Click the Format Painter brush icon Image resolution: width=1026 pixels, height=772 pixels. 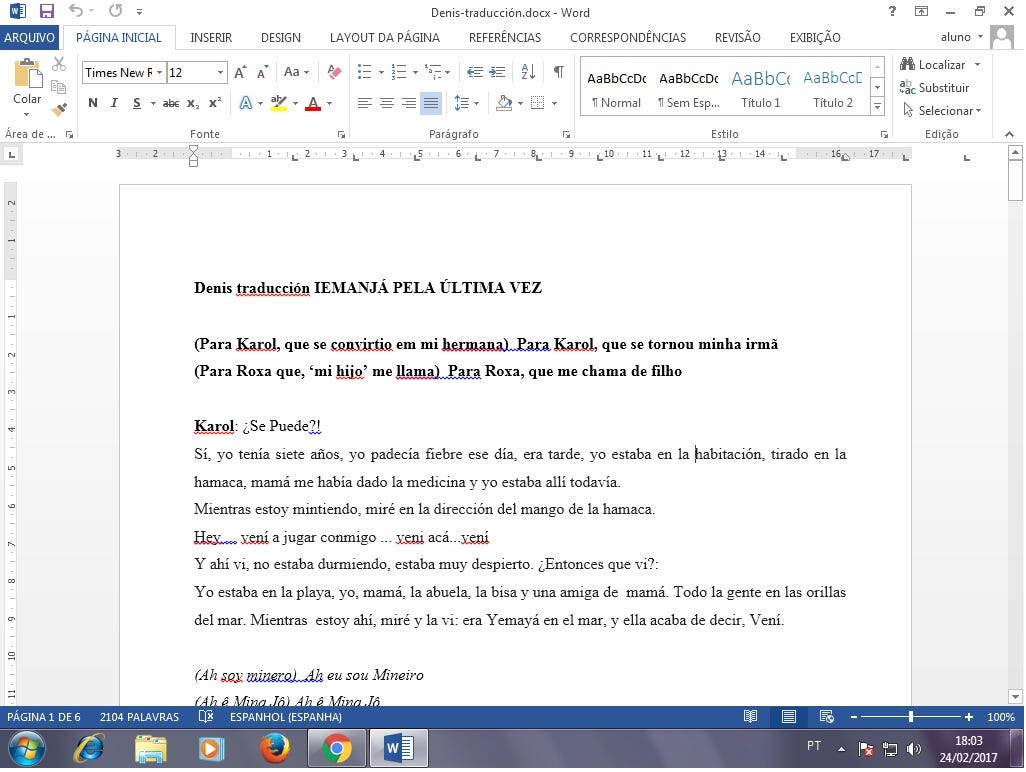coord(59,109)
